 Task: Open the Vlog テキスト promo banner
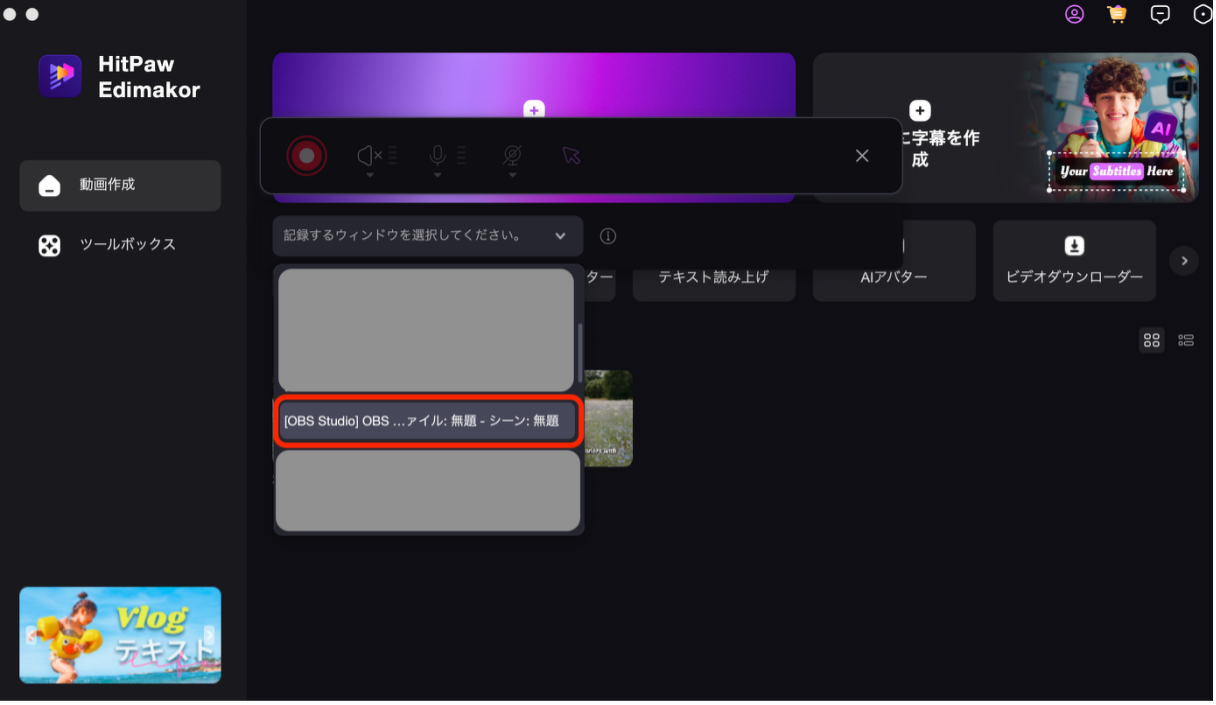pos(120,635)
